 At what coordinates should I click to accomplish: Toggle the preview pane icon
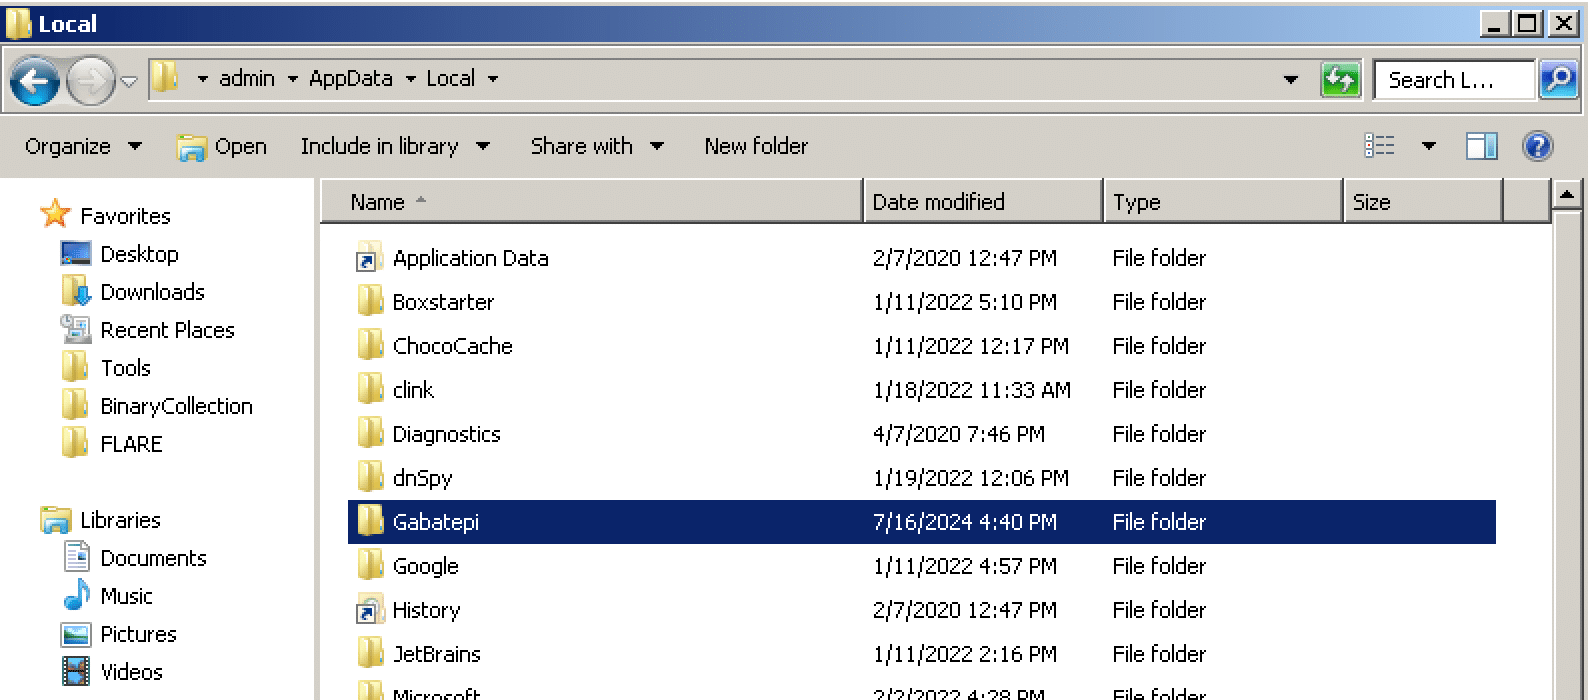pos(1481,146)
